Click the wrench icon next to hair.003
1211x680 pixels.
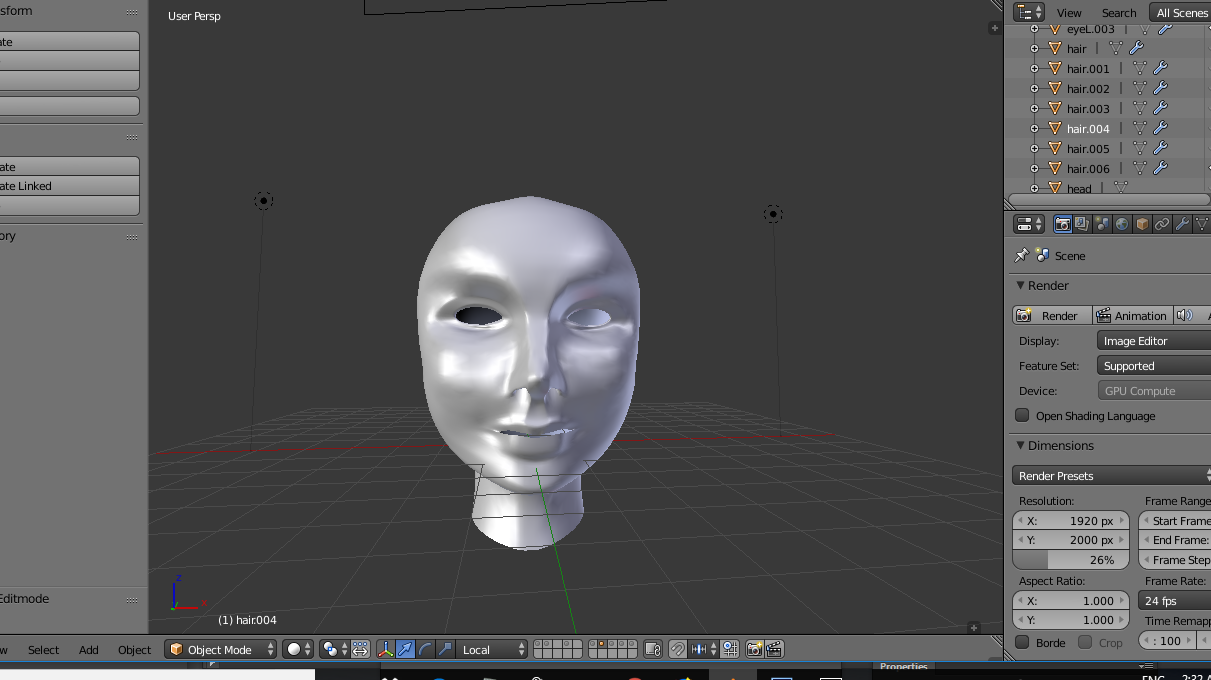[x=1160, y=108]
